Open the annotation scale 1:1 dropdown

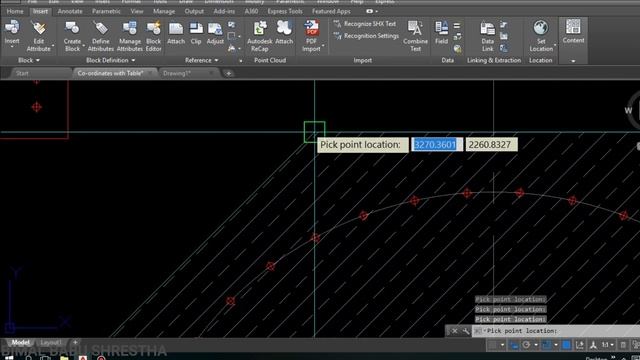(x=607, y=345)
